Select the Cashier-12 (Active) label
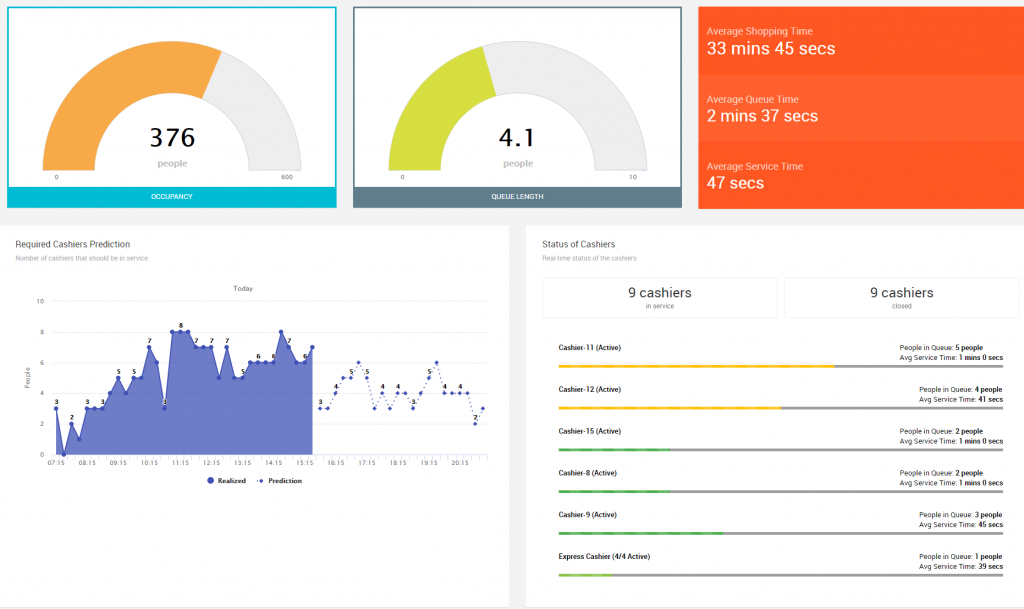The width and height of the screenshot is (1024, 609). (x=590, y=389)
